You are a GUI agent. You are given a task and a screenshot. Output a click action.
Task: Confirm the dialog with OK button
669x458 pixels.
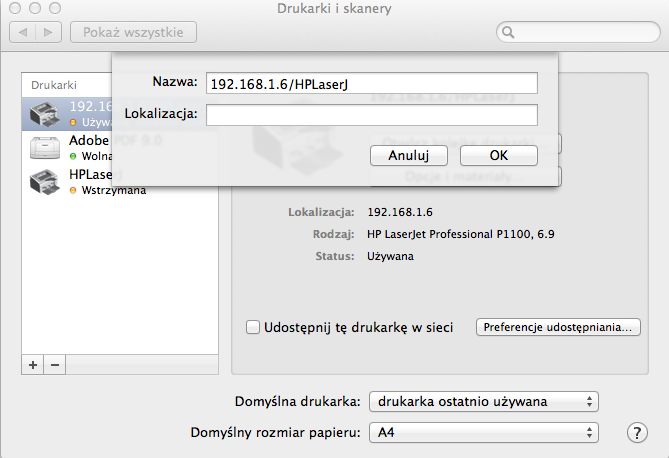click(499, 155)
